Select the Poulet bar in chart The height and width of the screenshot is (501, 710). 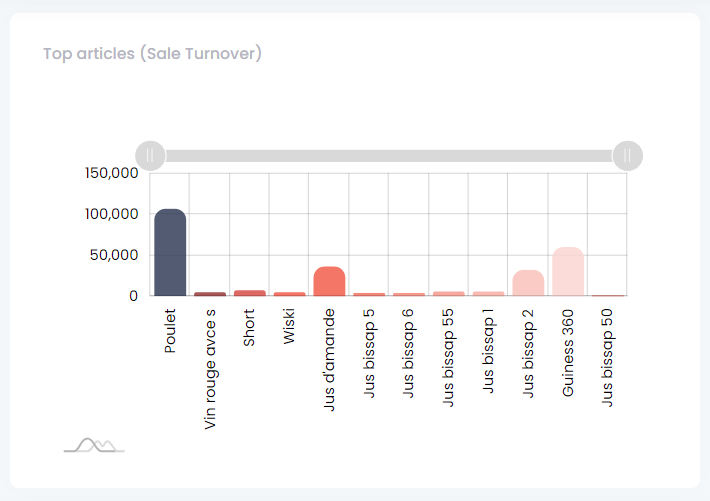(170, 253)
